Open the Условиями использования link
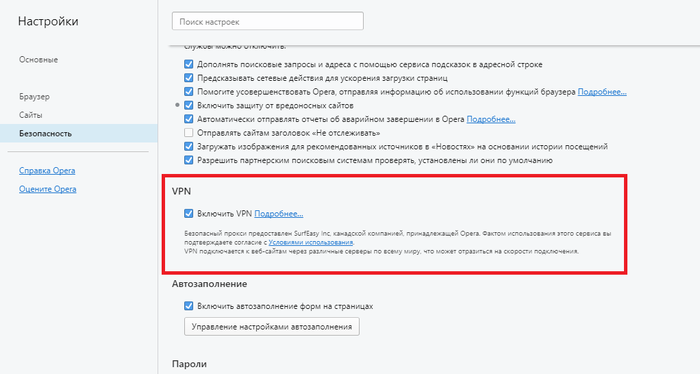 [311, 242]
